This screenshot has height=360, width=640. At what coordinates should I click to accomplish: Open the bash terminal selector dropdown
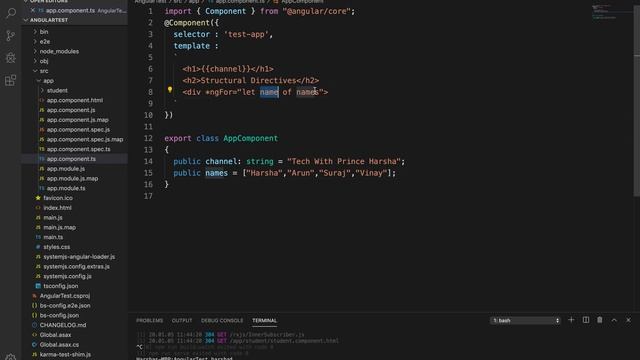click(x=525, y=320)
